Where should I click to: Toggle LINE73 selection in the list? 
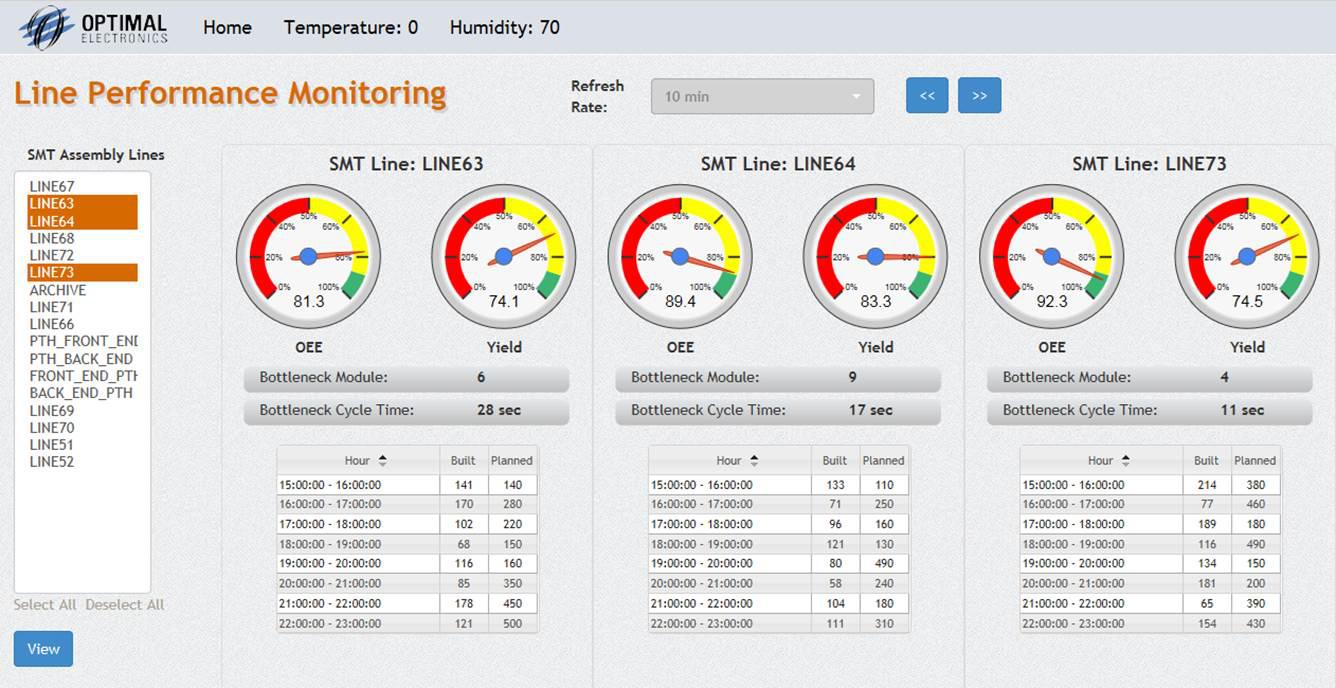(52, 272)
